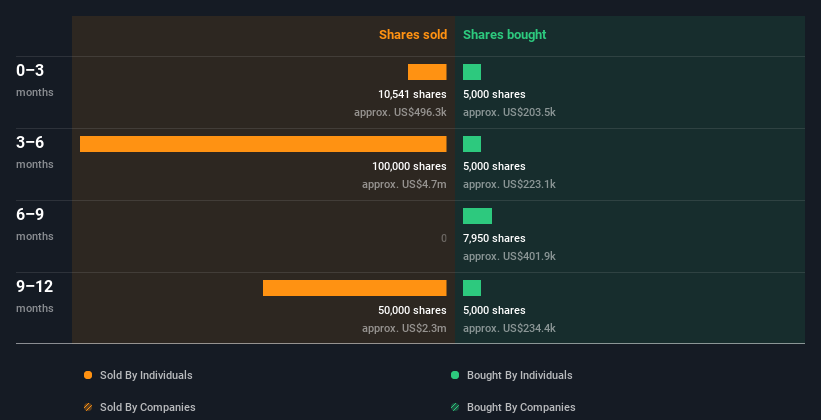Click the striped Bought By Companies legend icon
The height and width of the screenshot is (420, 821).
(x=455, y=407)
